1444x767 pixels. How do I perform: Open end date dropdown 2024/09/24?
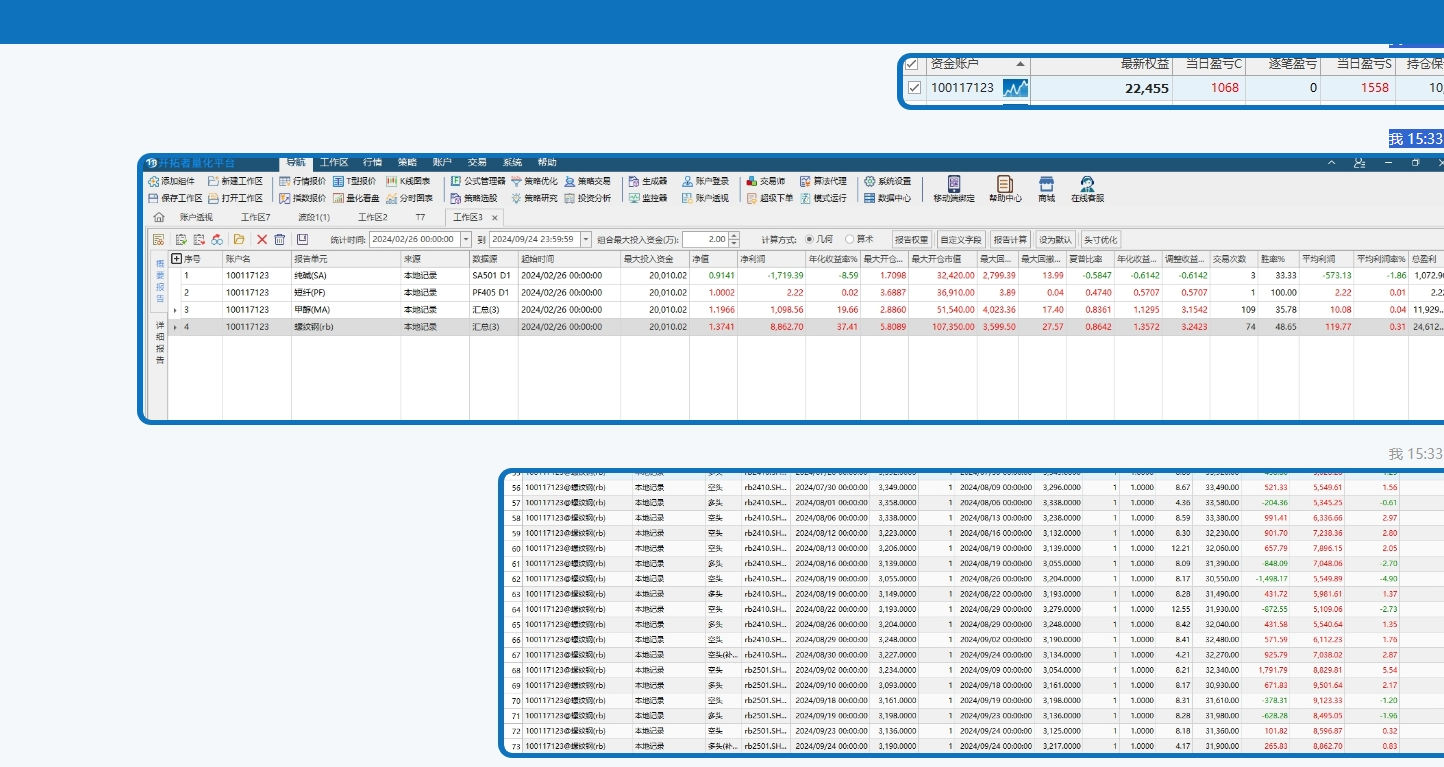click(584, 239)
